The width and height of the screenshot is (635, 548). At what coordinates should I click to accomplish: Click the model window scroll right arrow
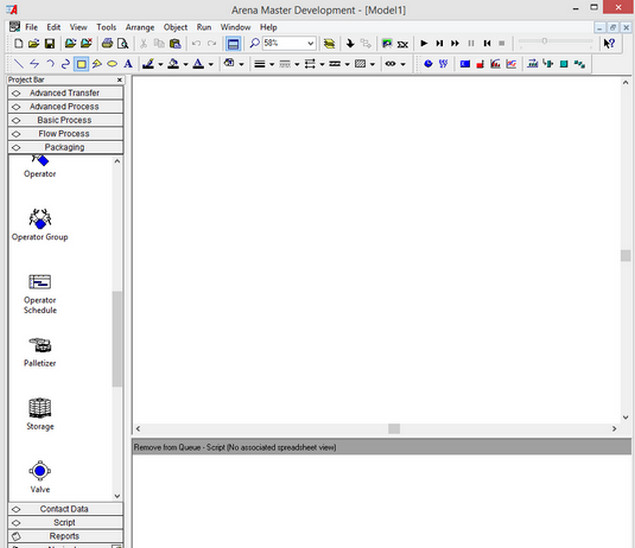614,429
